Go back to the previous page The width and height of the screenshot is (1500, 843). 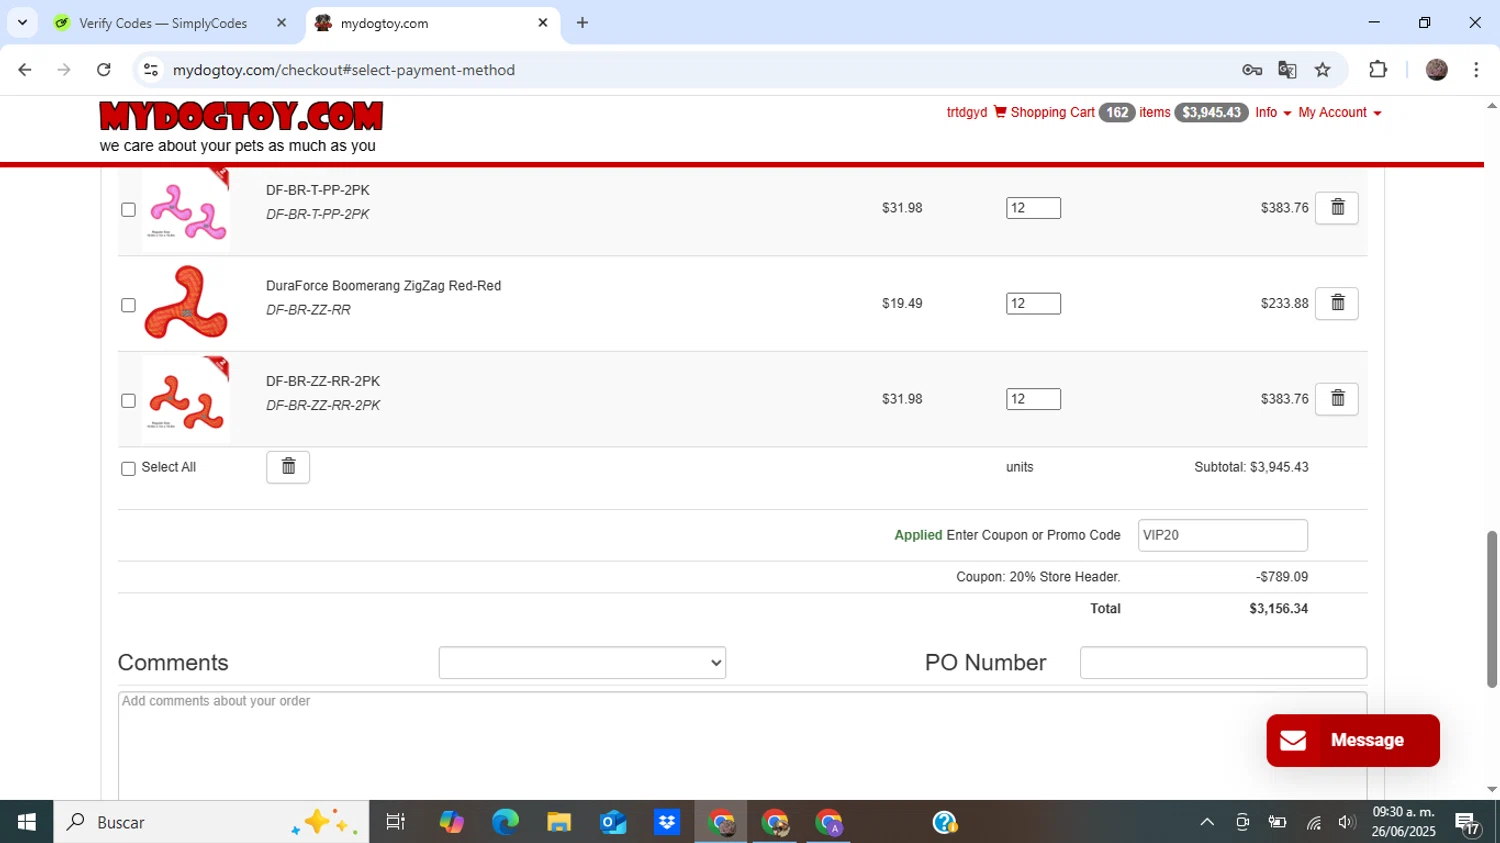25,70
